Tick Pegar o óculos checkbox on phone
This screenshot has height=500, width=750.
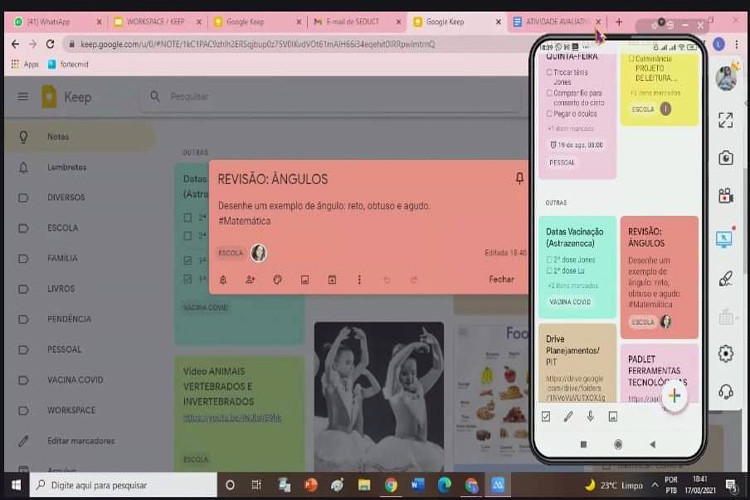point(549,114)
